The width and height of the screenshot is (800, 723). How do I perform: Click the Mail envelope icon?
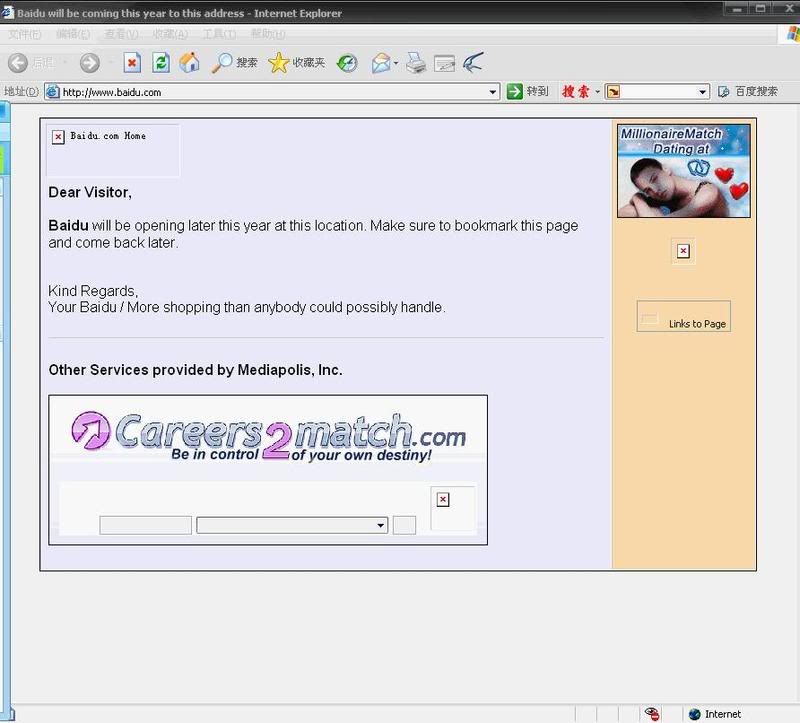click(381, 63)
